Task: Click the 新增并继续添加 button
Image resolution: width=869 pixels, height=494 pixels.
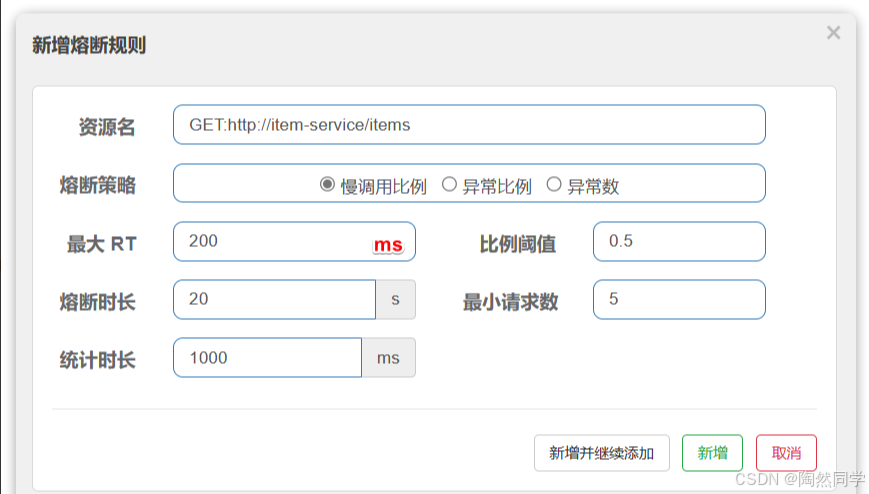Action: (602, 453)
